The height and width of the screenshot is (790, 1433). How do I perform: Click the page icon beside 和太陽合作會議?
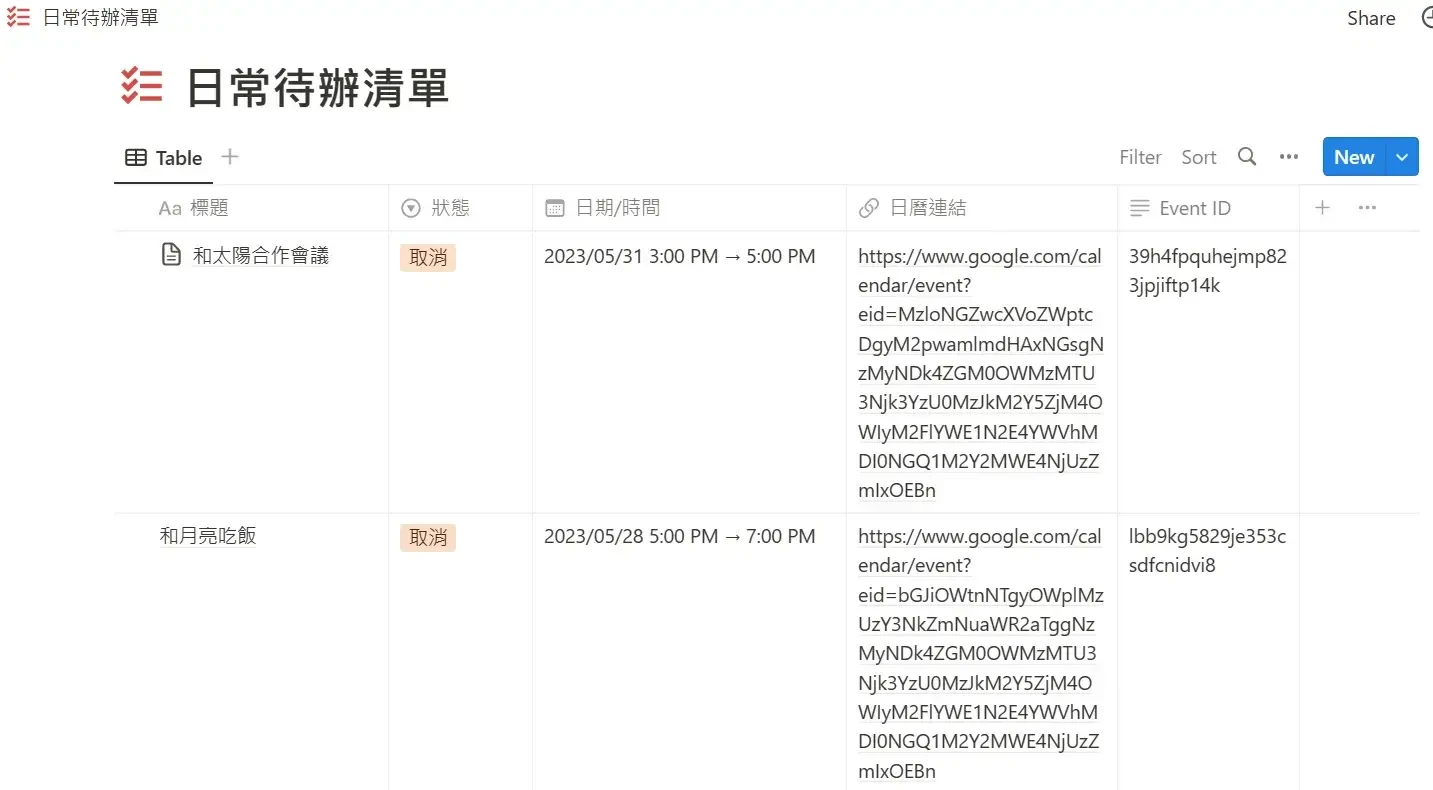click(x=171, y=255)
